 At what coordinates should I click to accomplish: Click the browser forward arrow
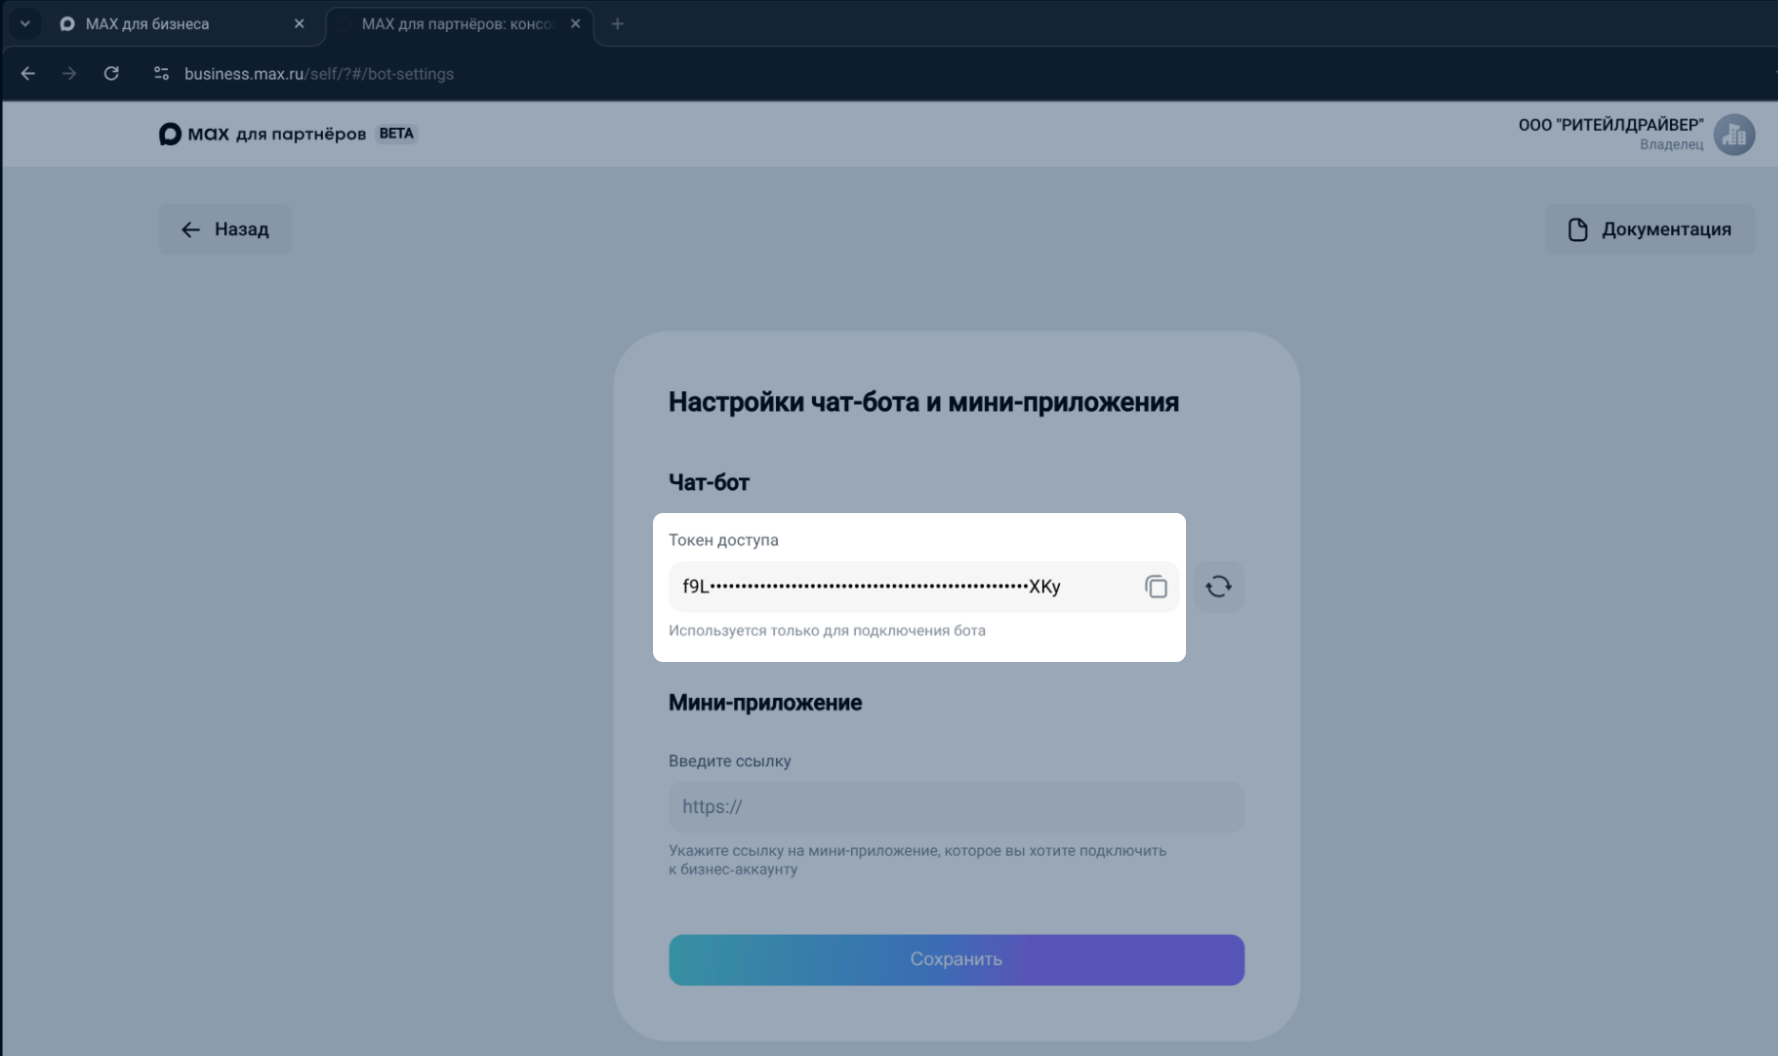point(69,74)
